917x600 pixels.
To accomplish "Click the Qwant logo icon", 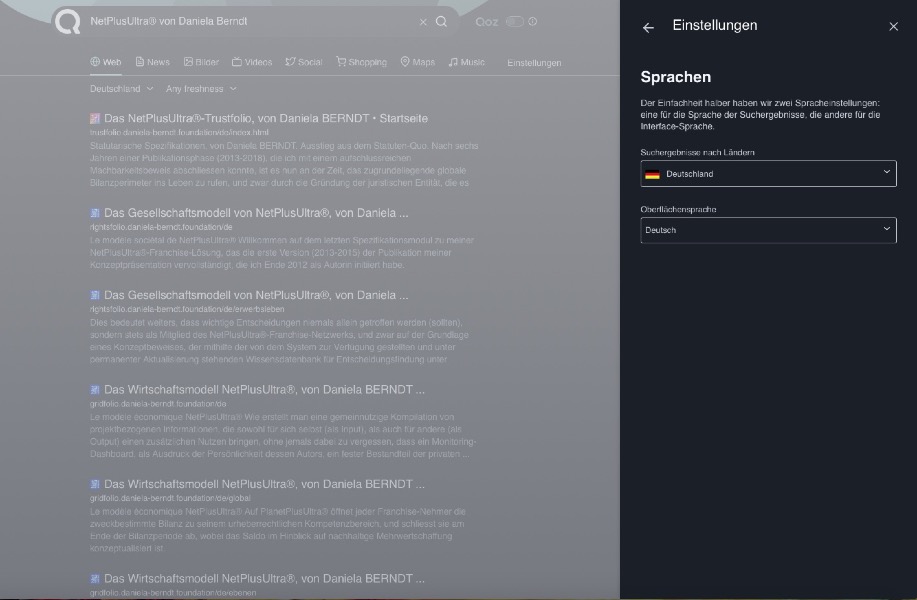I will click(x=68, y=22).
